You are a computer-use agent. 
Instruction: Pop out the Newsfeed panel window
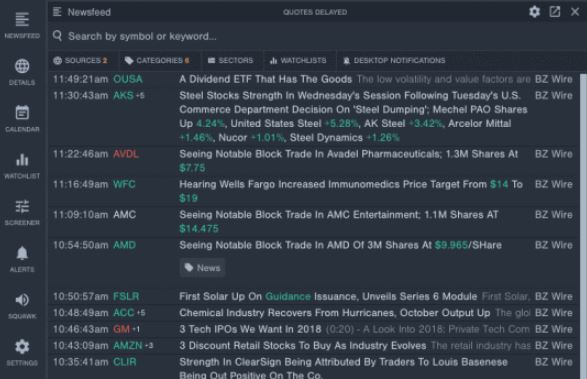(x=554, y=12)
